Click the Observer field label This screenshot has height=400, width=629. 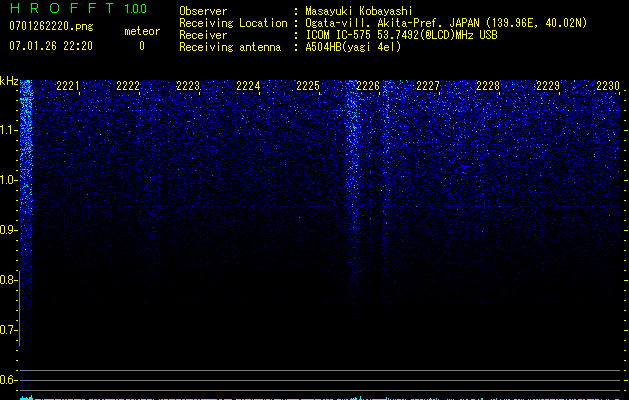(x=203, y=11)
